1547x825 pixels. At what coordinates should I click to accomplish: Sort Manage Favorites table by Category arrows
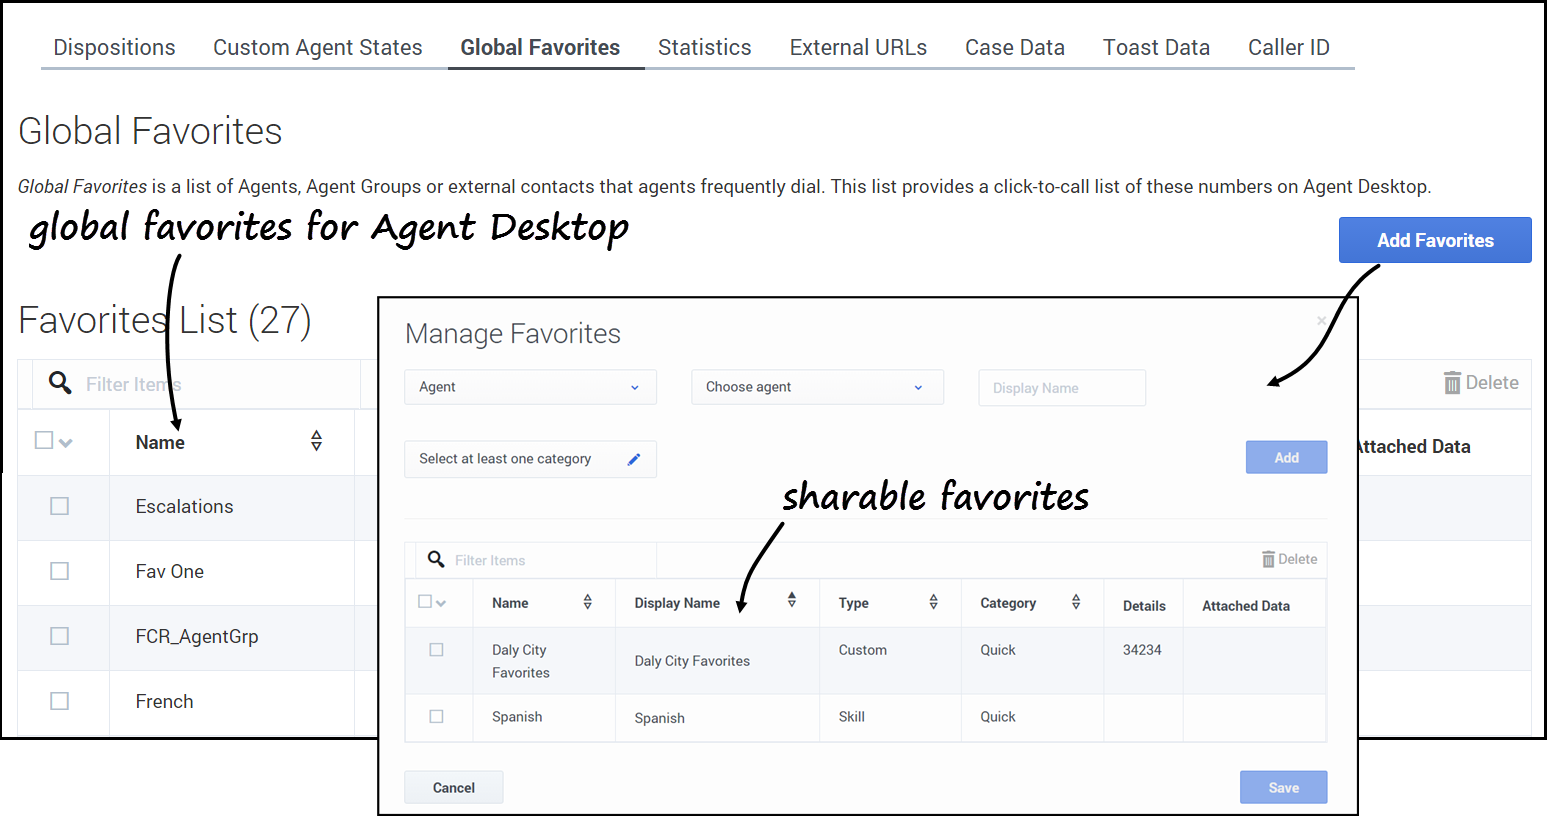coord(1076,602)
